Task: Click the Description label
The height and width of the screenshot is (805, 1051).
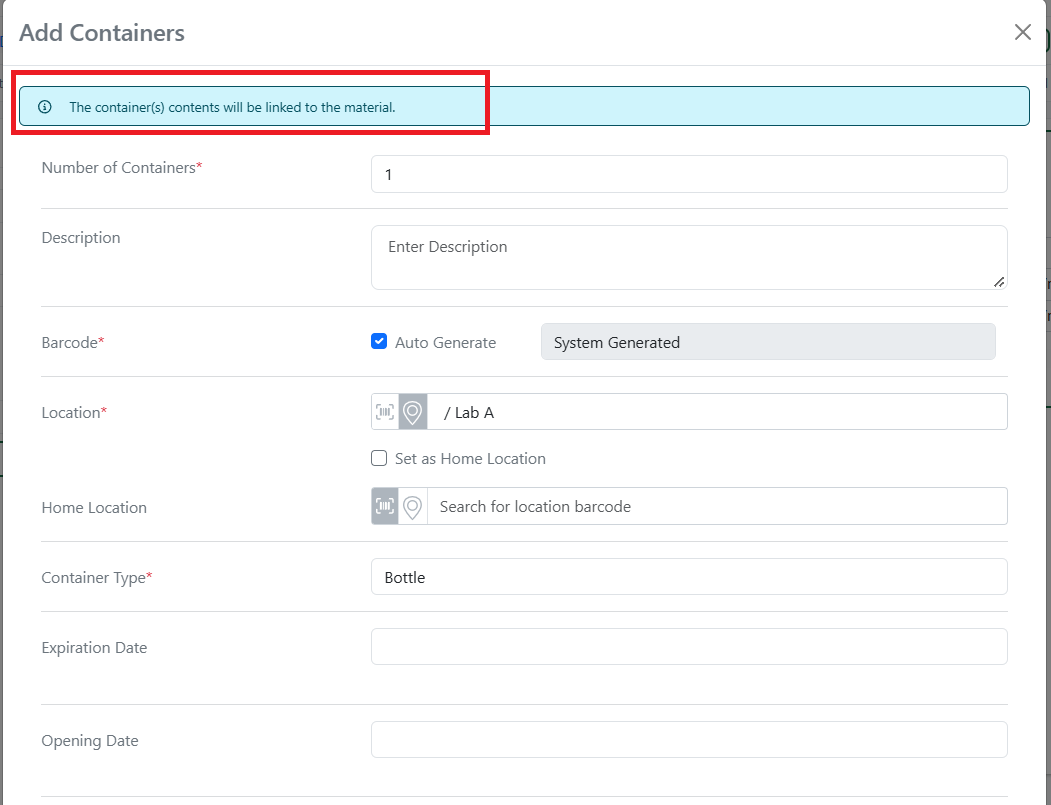Action: [81, 238]
